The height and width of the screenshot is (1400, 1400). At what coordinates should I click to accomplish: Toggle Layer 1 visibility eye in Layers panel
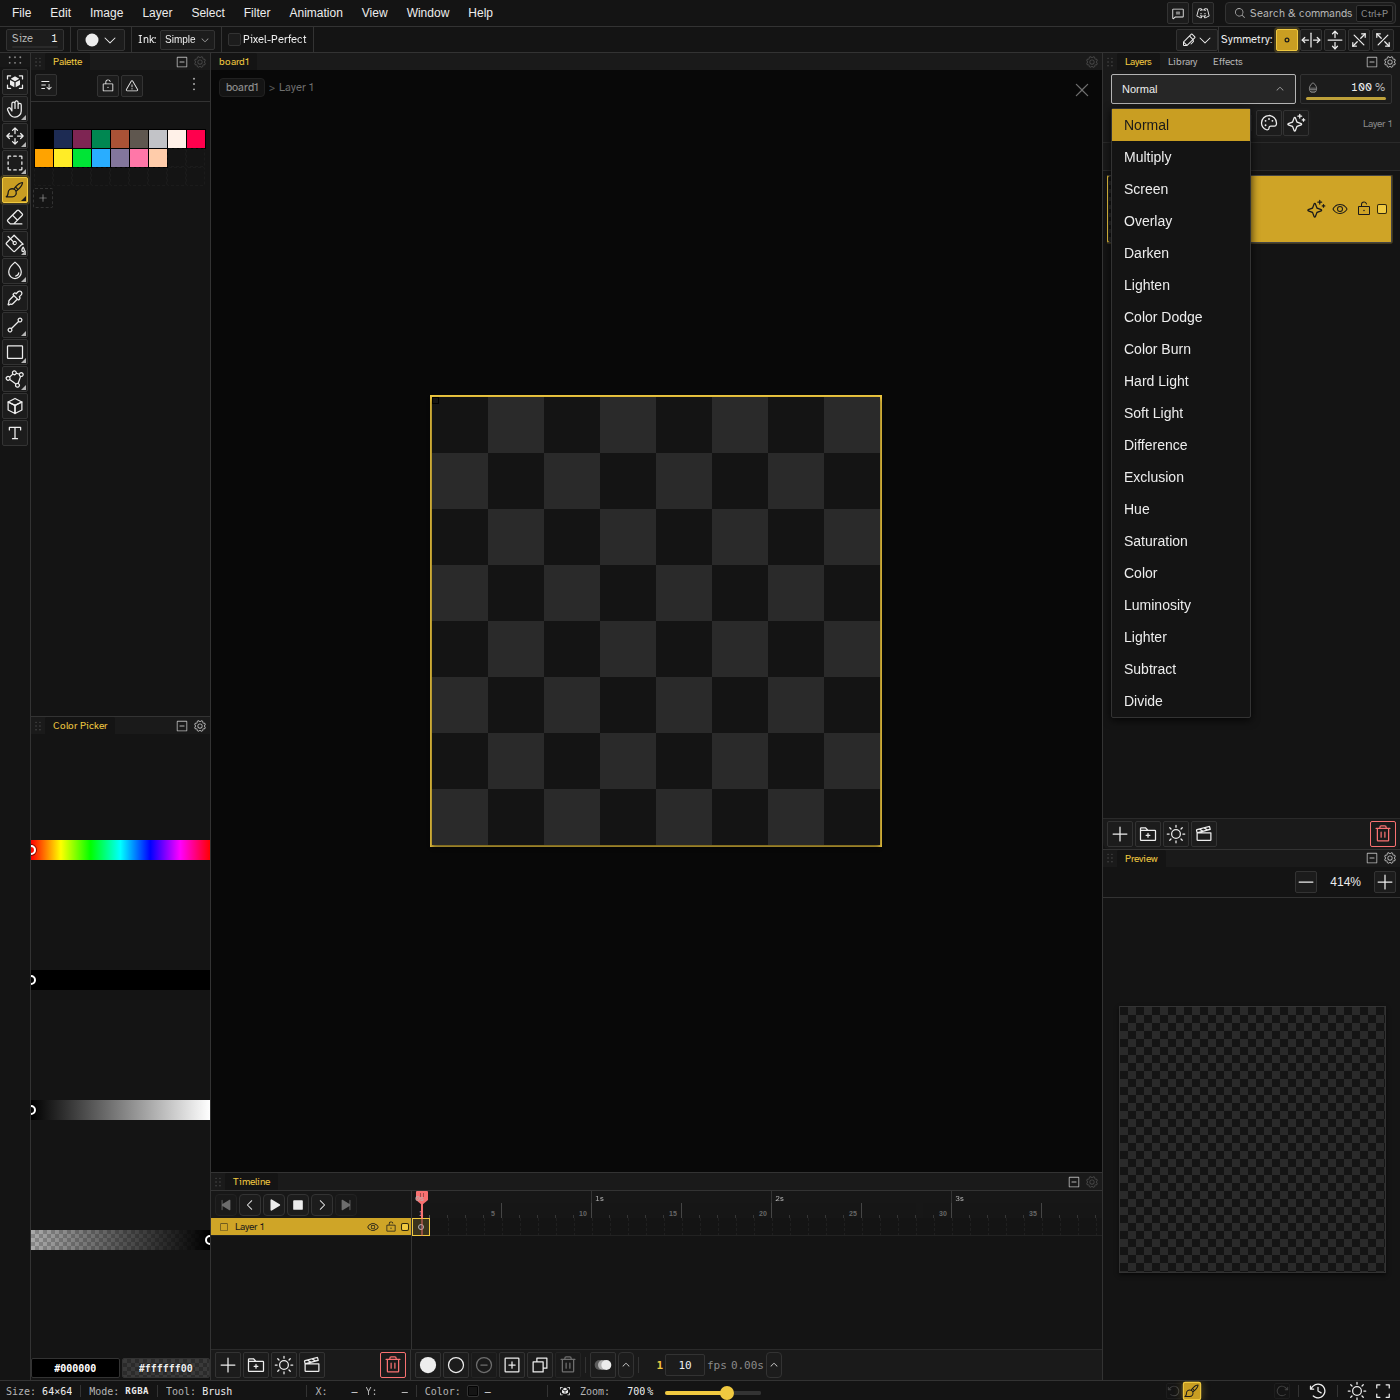tap(1340, 209)
